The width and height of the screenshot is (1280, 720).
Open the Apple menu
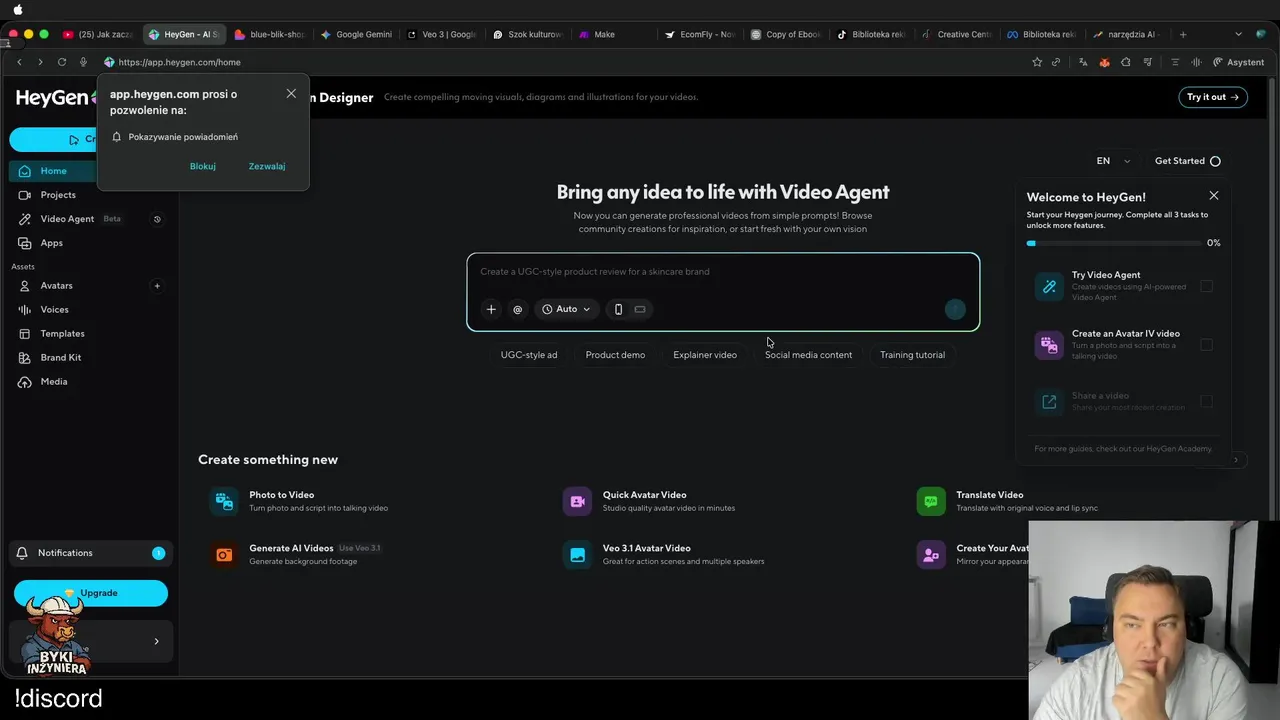point(18,9)
